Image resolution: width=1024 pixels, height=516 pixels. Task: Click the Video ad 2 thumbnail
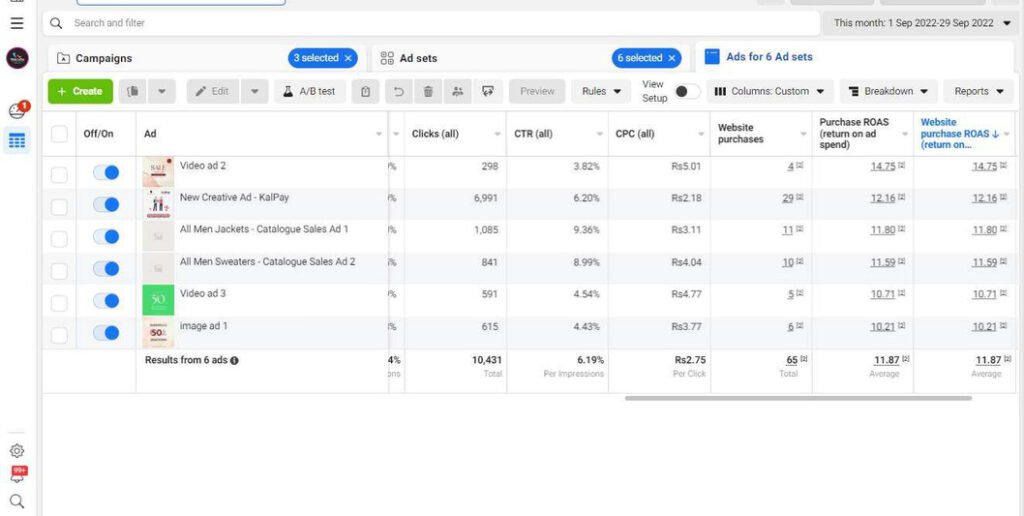[158, 172]
